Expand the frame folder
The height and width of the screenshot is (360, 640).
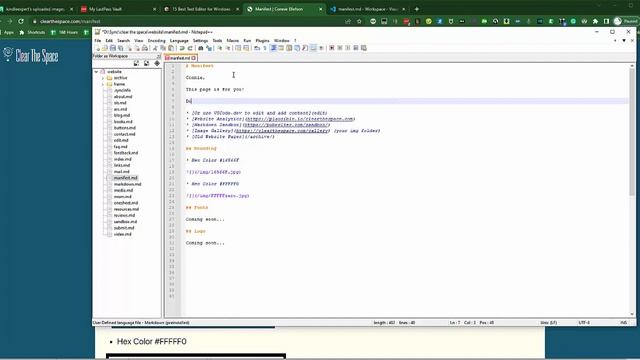tap(103, 84)
